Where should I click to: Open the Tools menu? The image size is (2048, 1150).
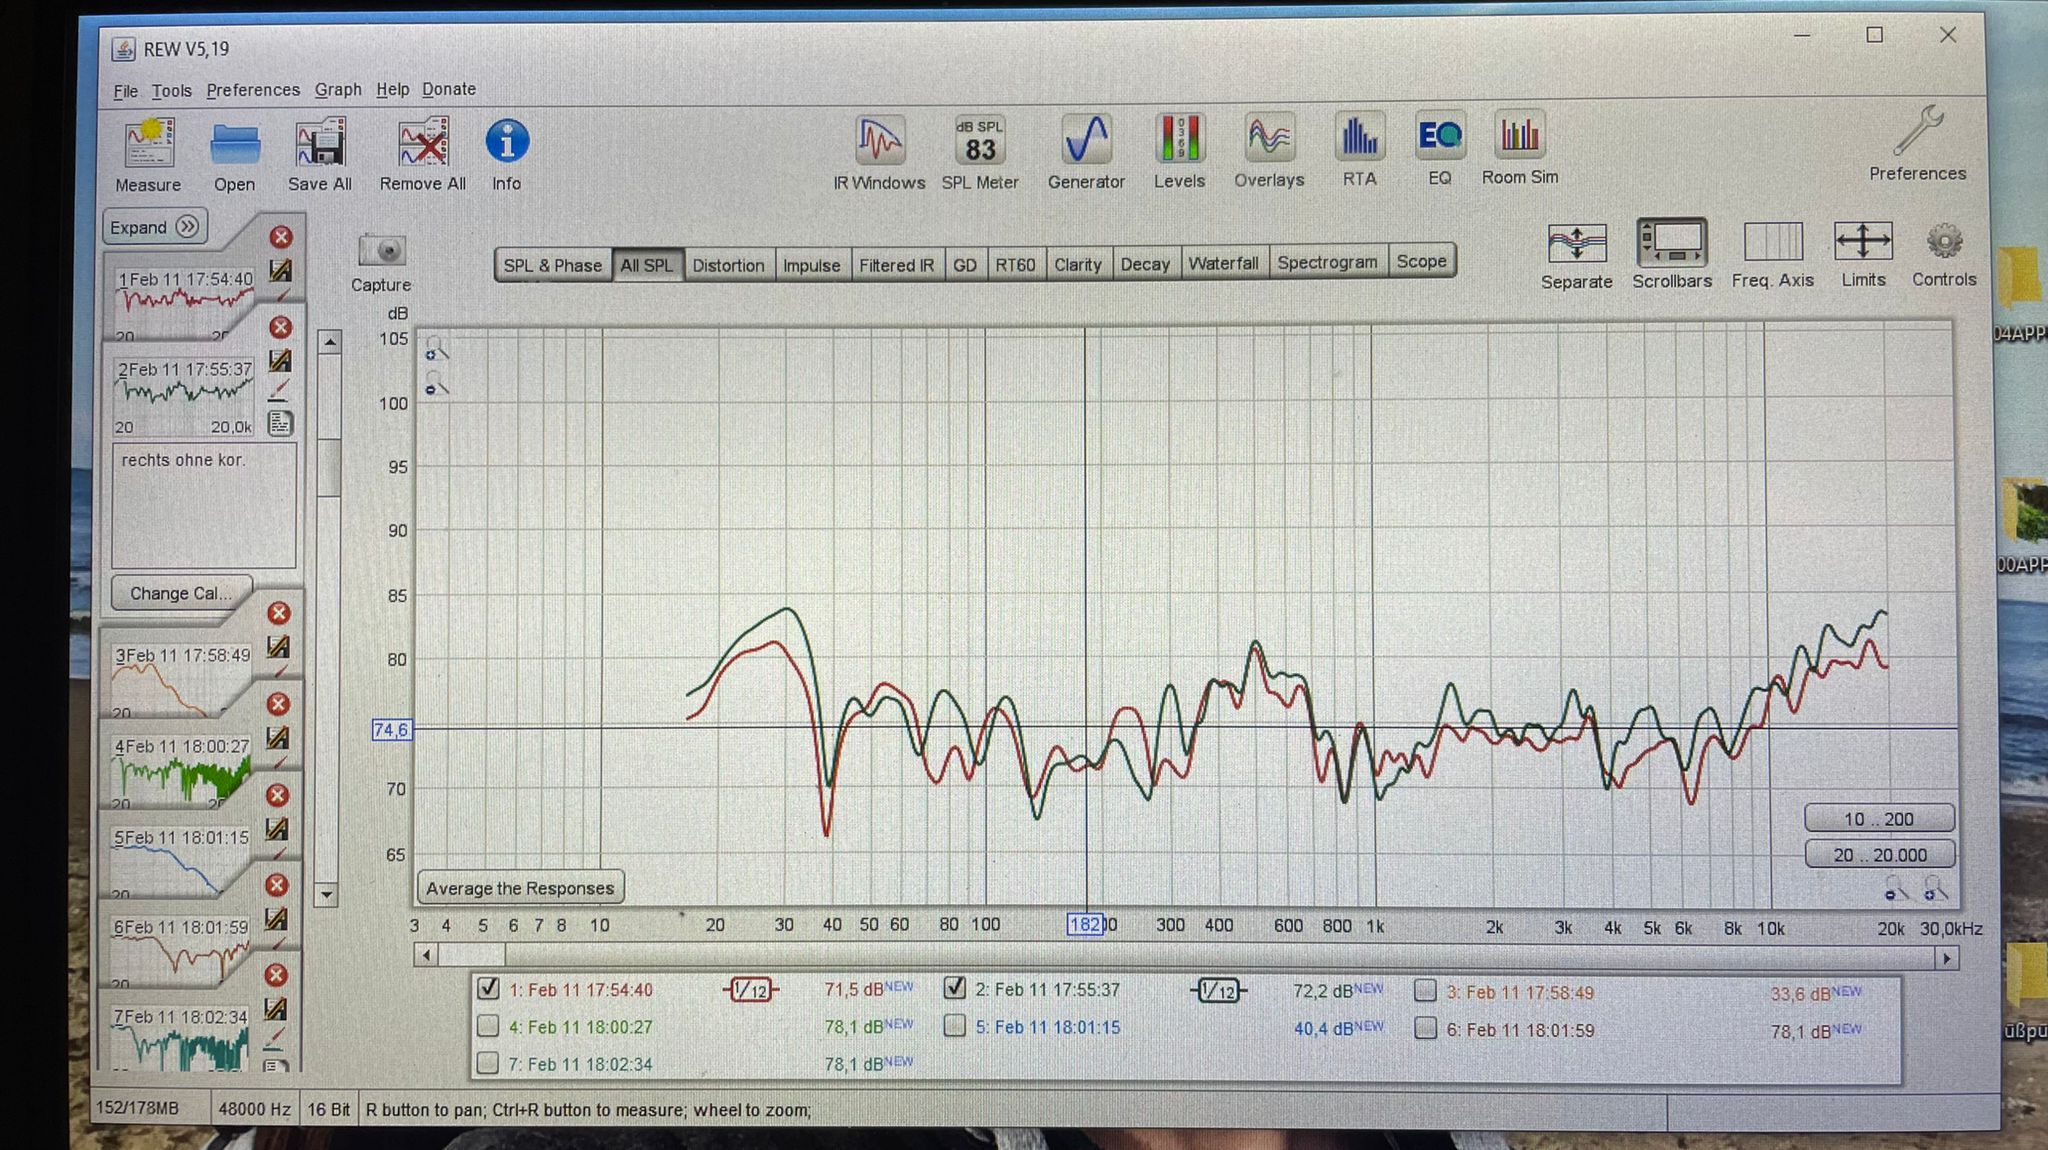pos(171,91)
